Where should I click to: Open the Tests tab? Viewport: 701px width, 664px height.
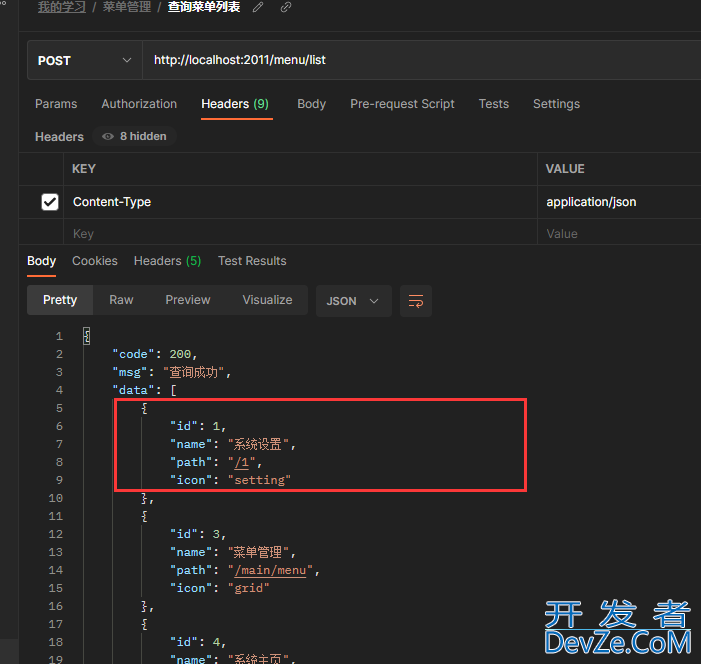[x=494, y=104]
